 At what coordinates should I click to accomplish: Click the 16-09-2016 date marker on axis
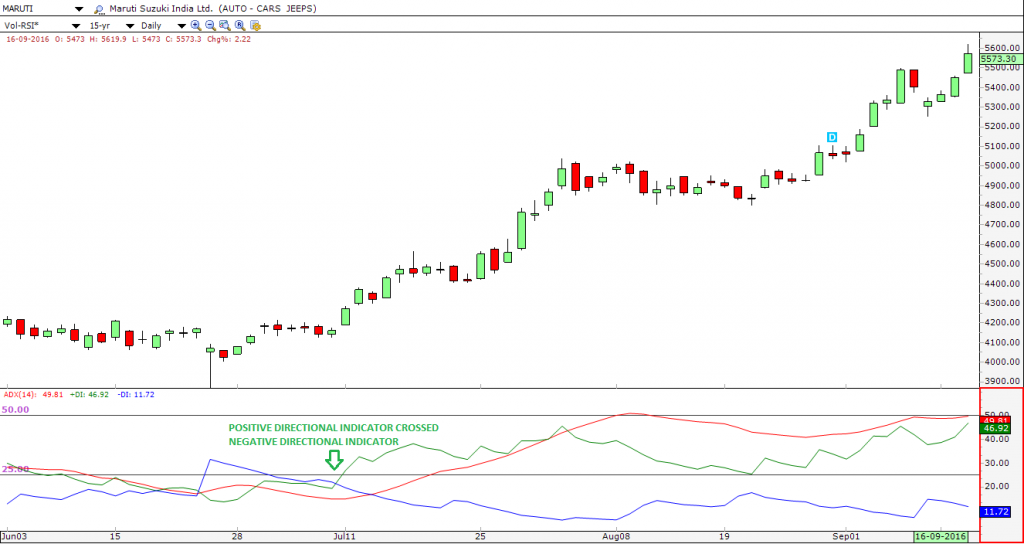[942, 537]
